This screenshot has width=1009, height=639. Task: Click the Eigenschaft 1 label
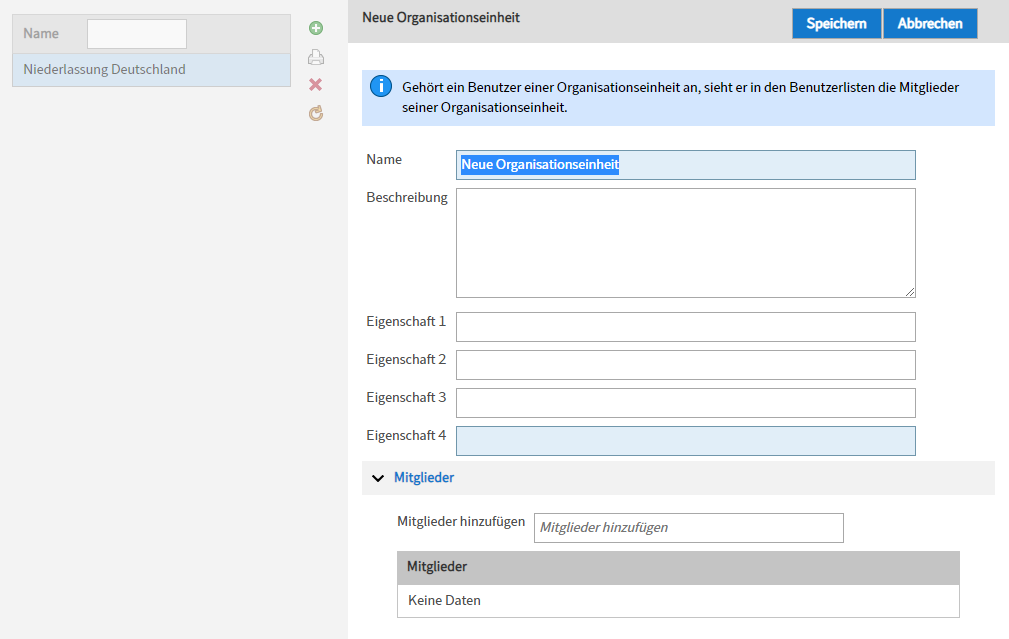(406, 321)
